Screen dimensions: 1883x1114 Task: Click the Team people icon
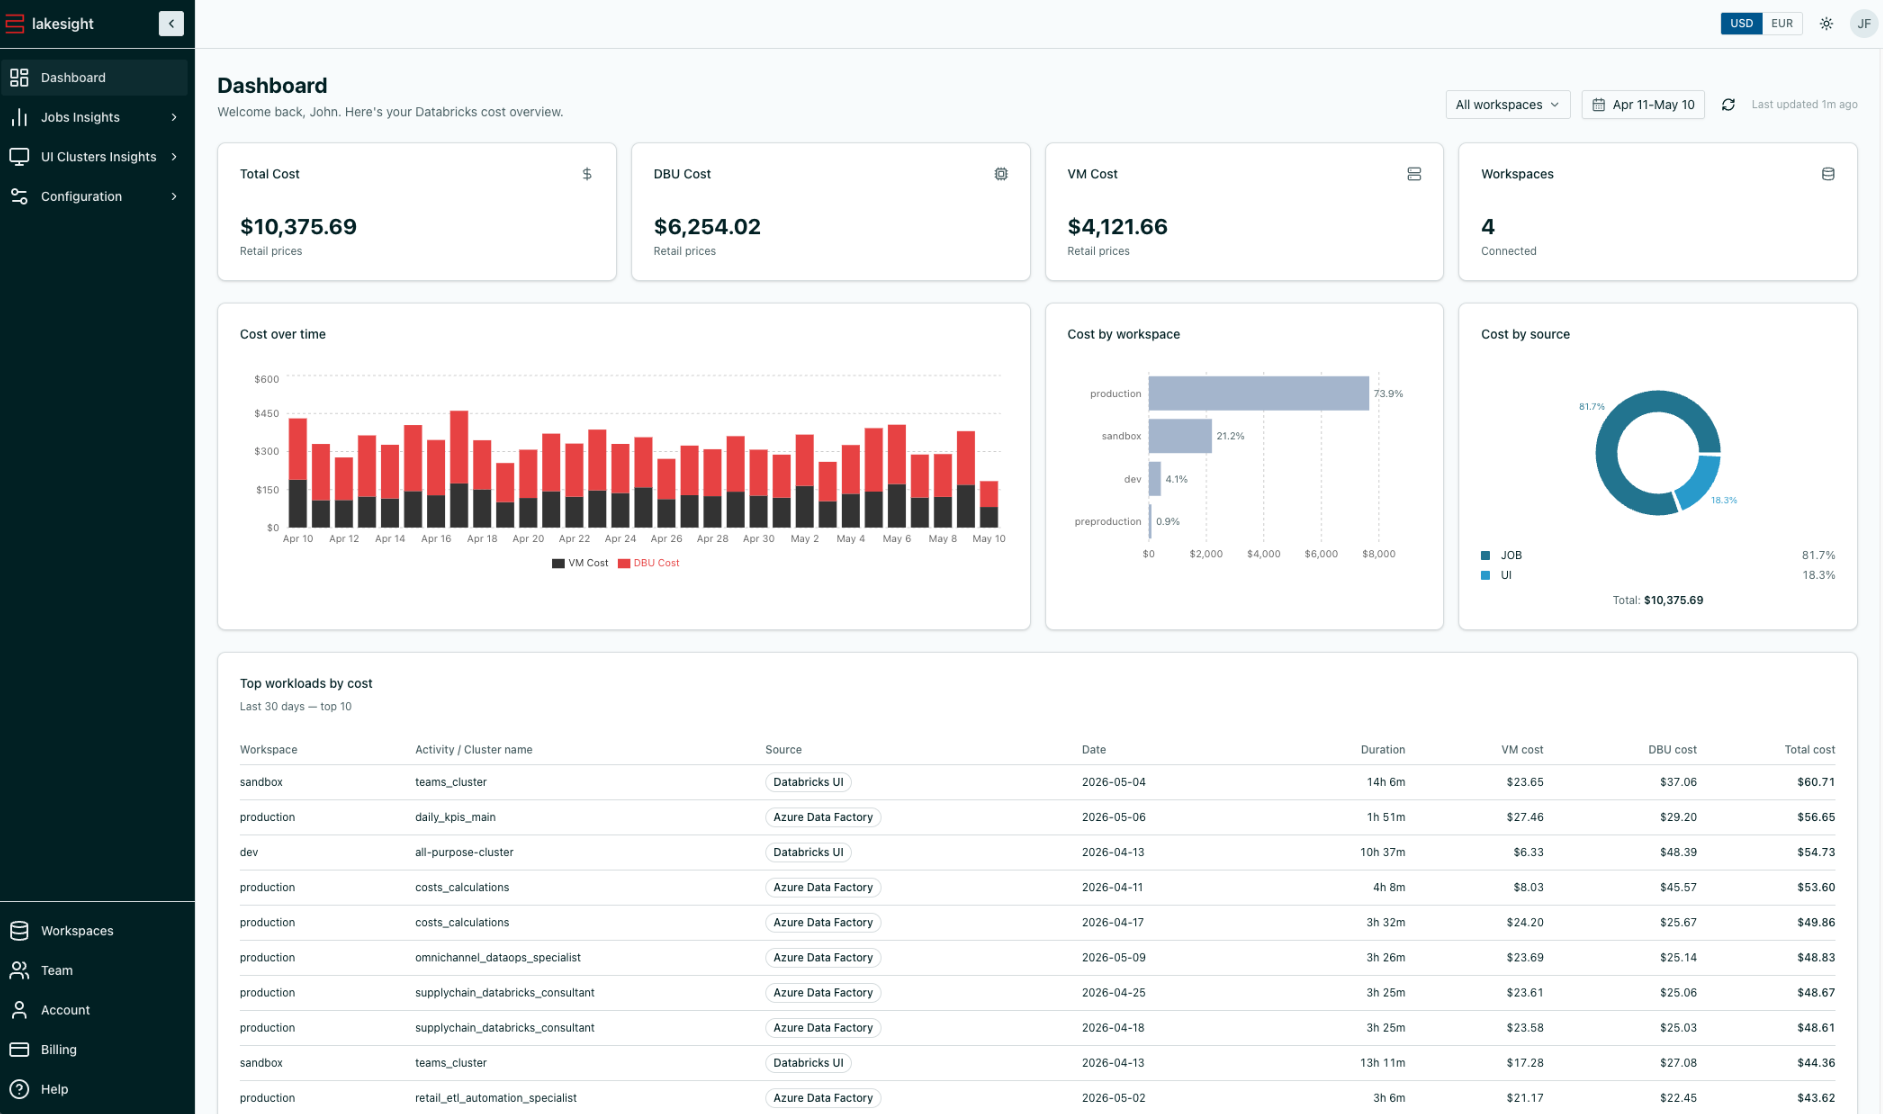[x=19, y=970]
